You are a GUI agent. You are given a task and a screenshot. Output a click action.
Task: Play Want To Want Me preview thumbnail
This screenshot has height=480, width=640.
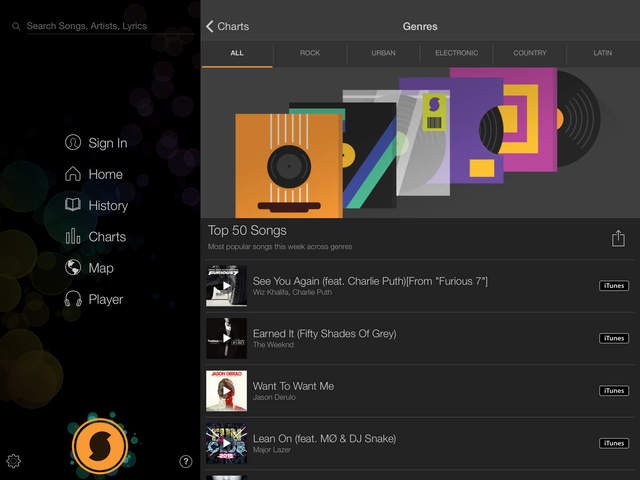(227, 391)
